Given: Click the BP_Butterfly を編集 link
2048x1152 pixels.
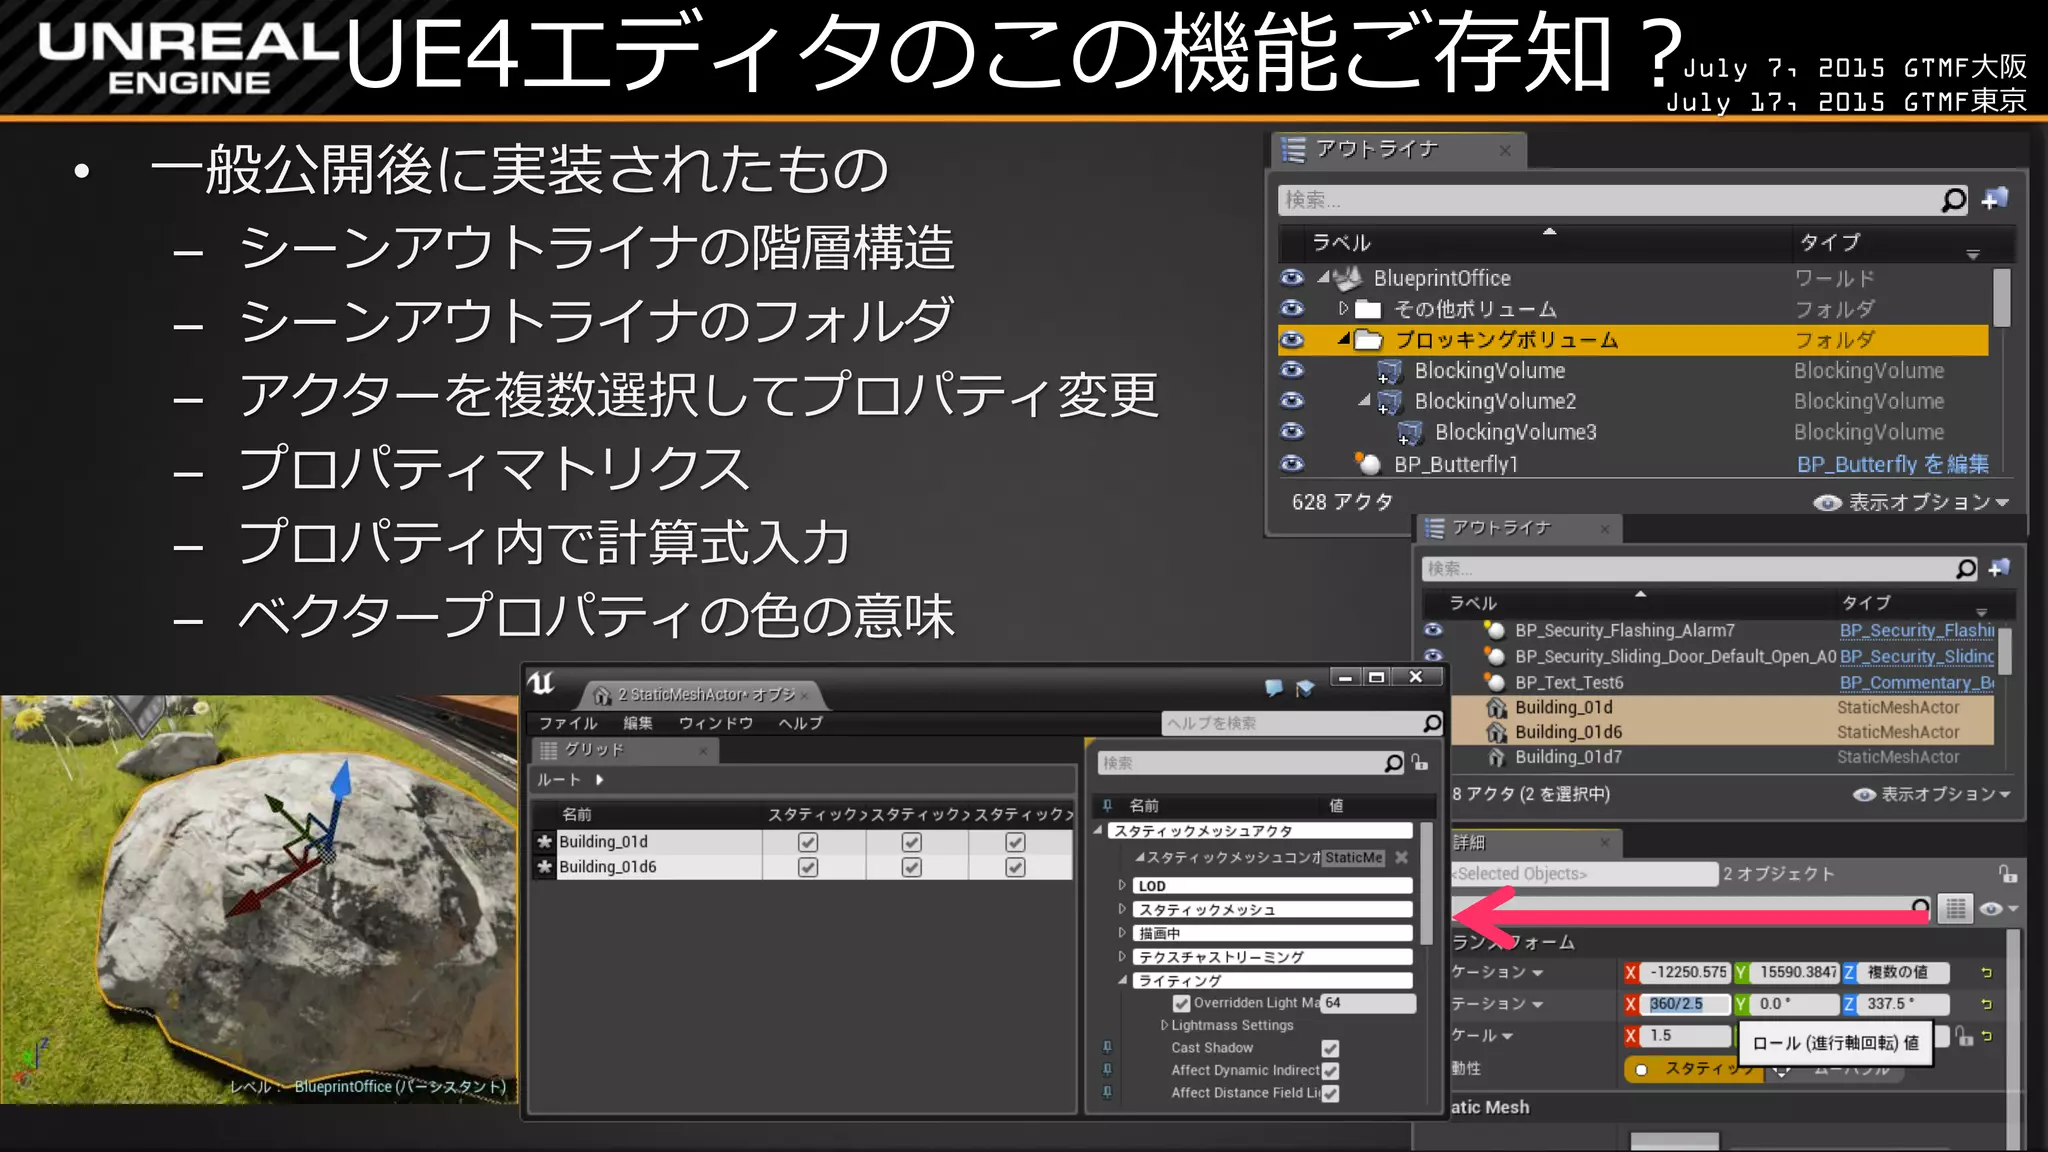Looking at the screenshot, I should [x=1892, y=464].
